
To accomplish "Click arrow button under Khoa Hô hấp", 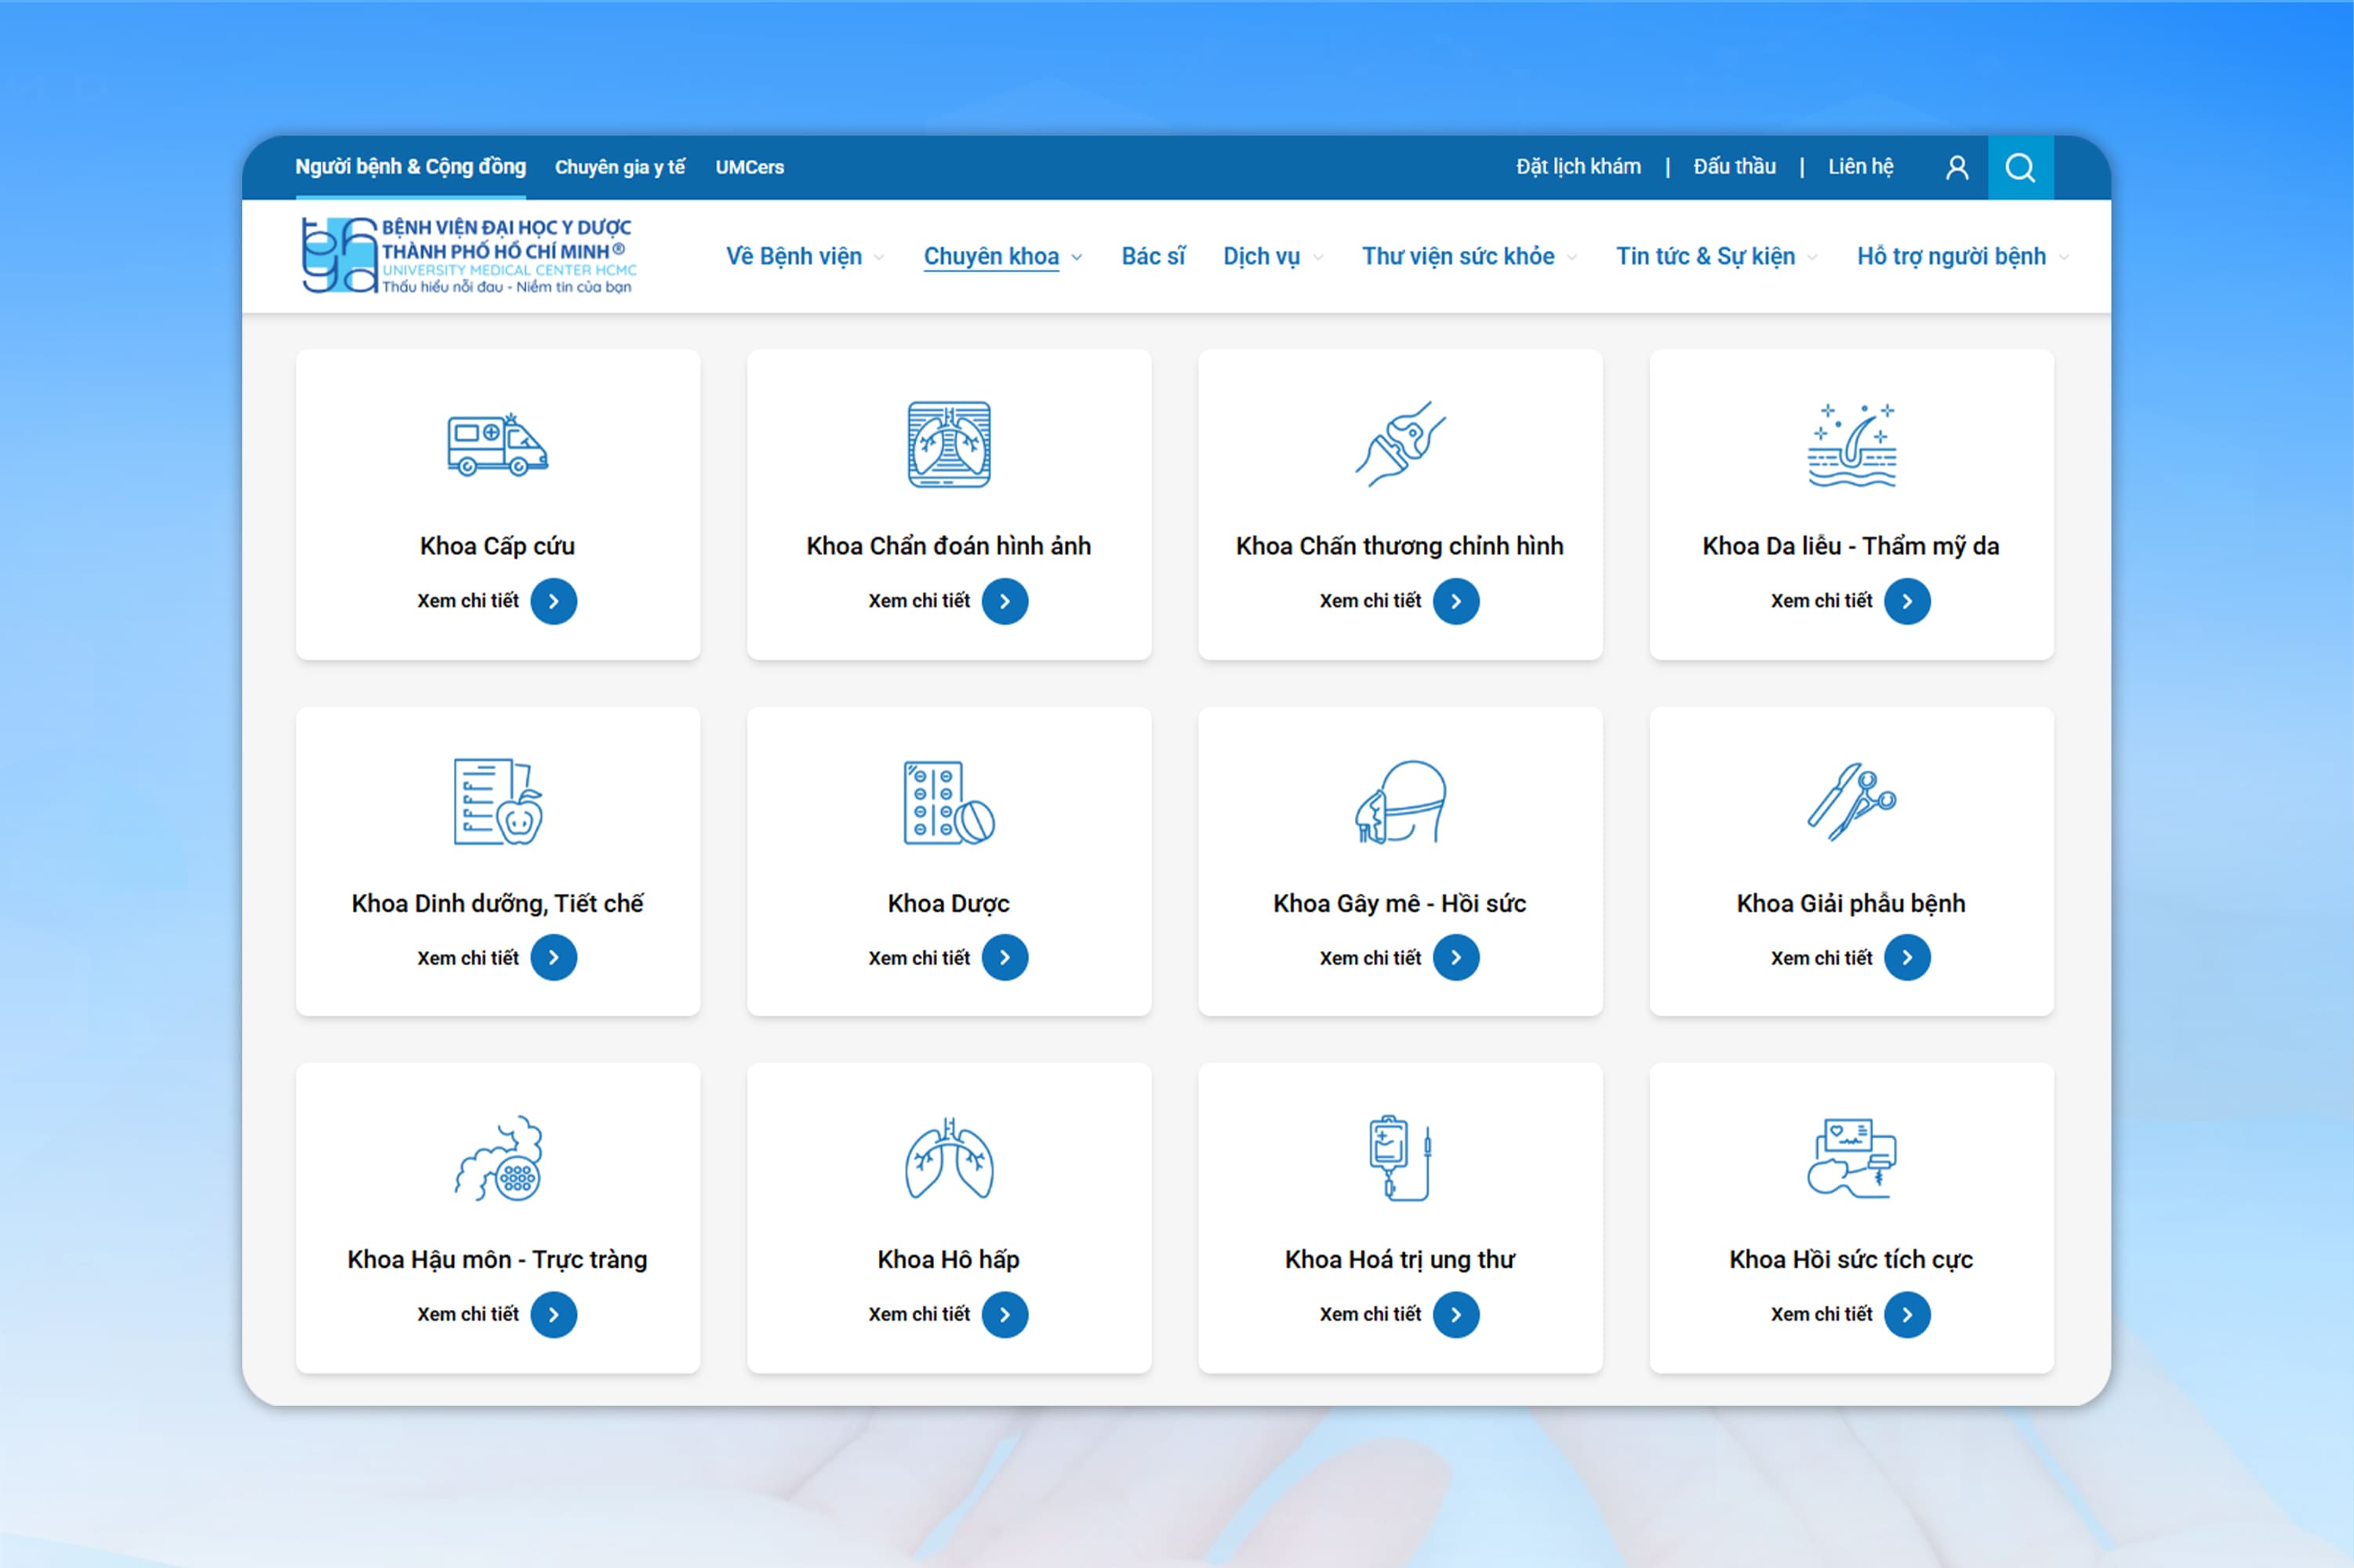I will point(1004,1315).
